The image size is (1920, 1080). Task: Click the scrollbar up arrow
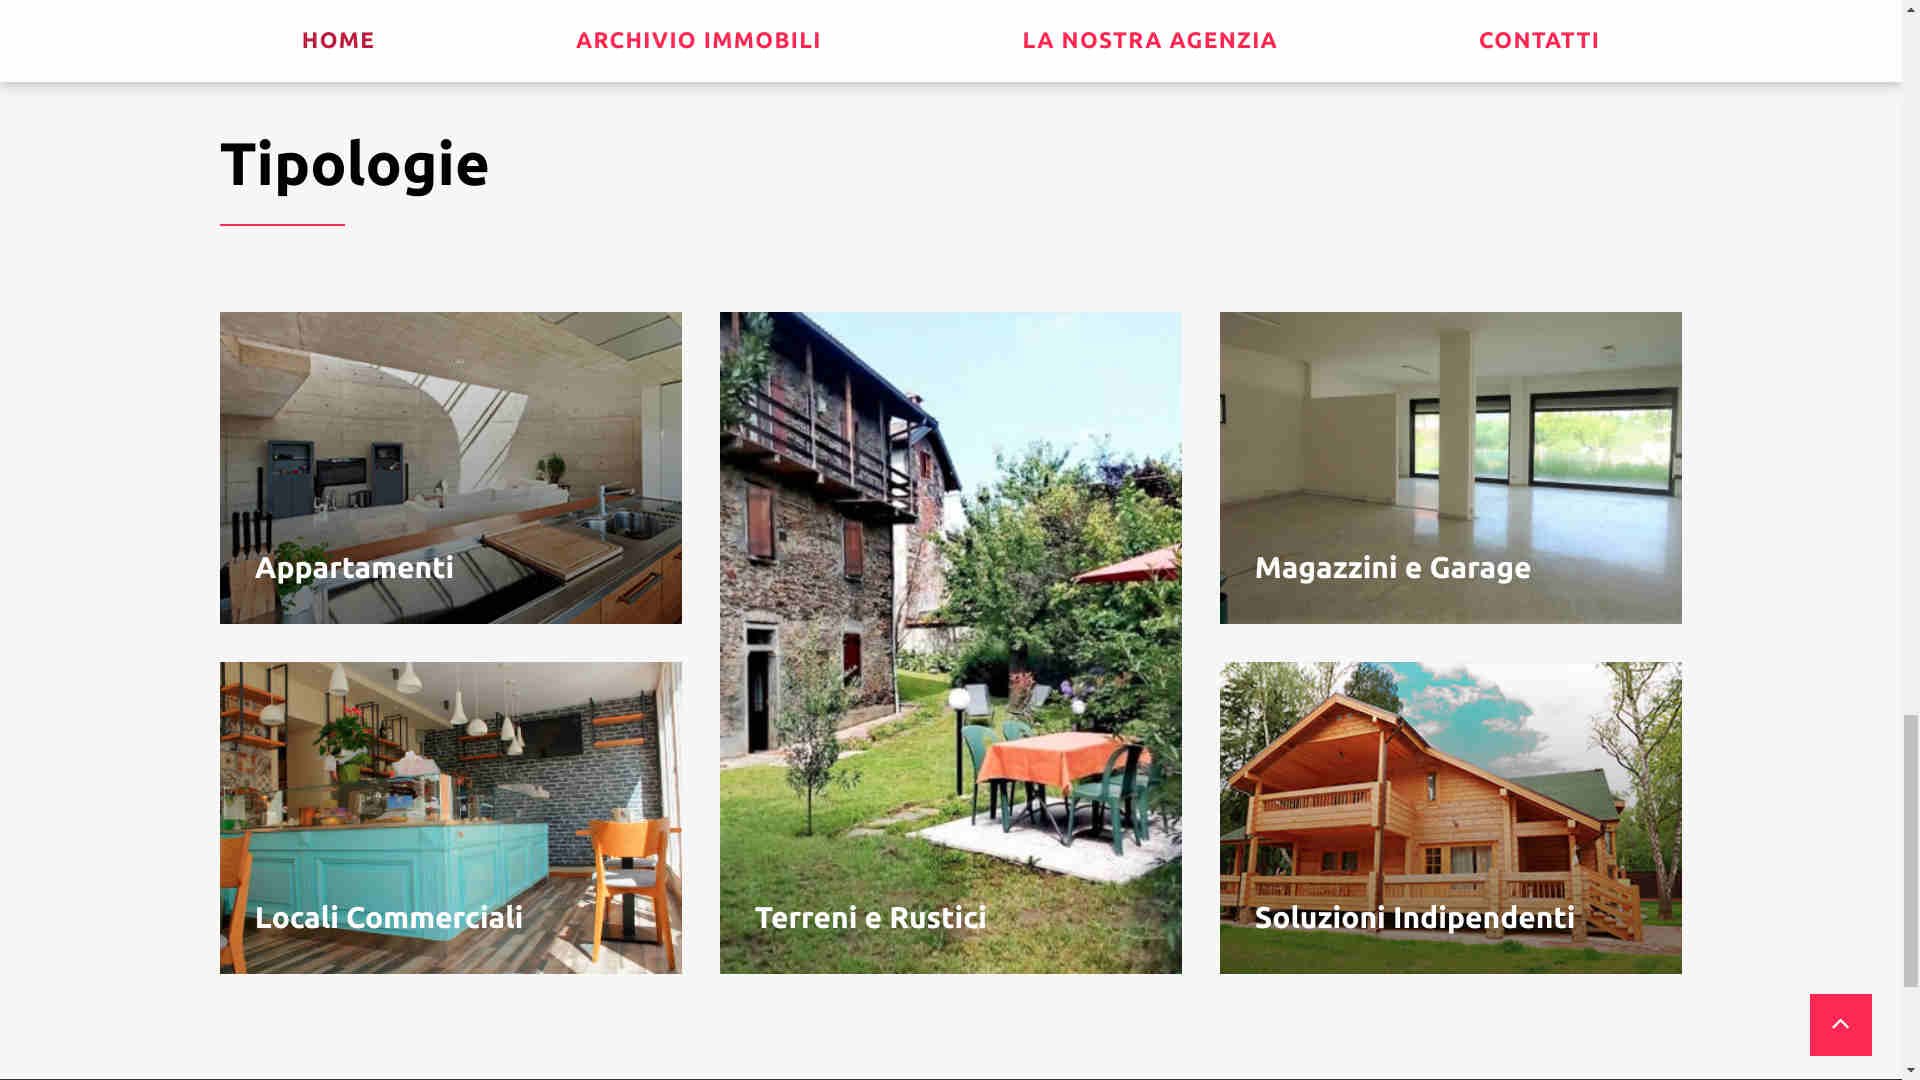click(x=1910, y=8)
